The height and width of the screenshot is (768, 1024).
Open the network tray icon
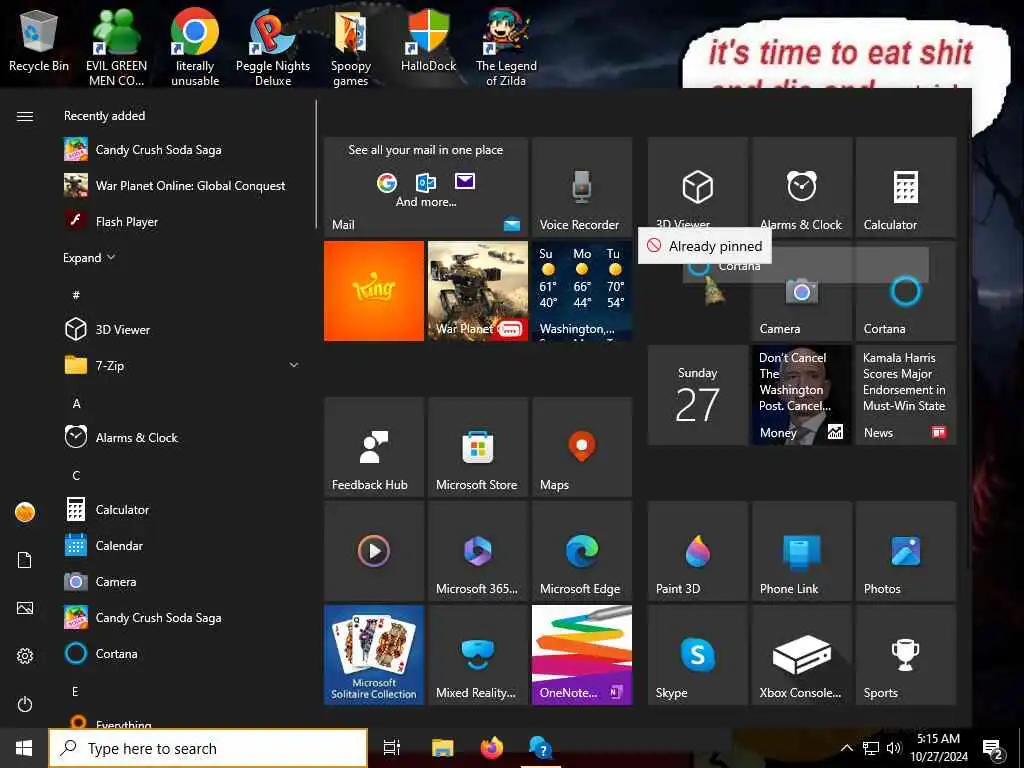tap(871, 748)
